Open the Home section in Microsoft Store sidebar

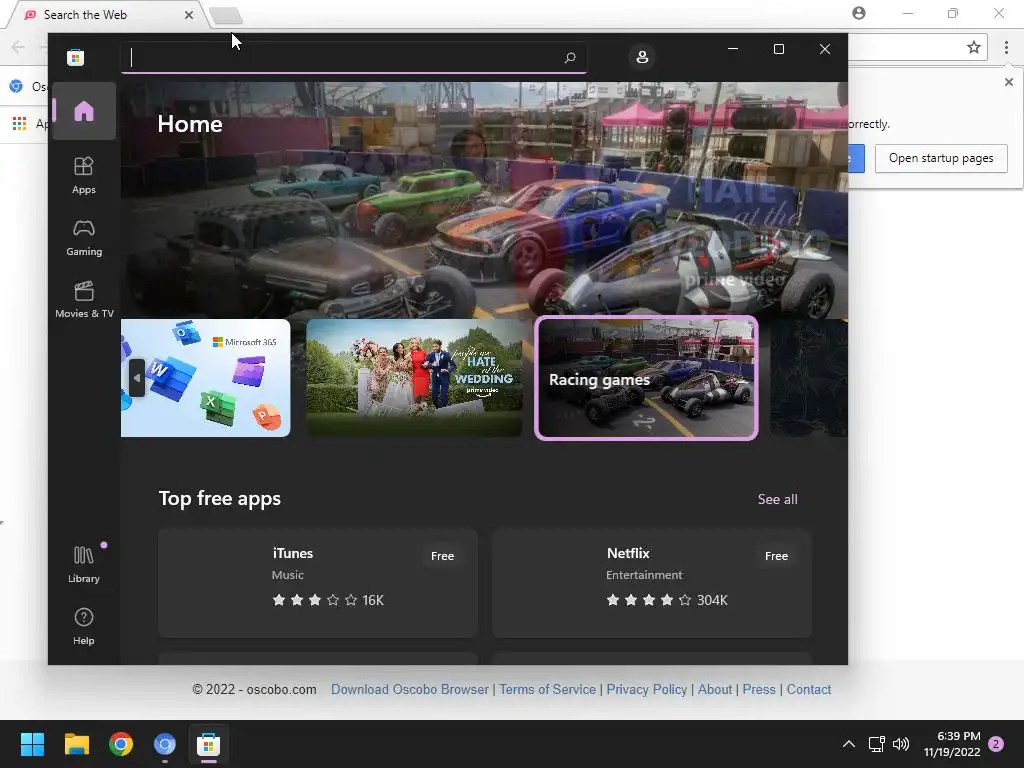click(x=84, y=111)
